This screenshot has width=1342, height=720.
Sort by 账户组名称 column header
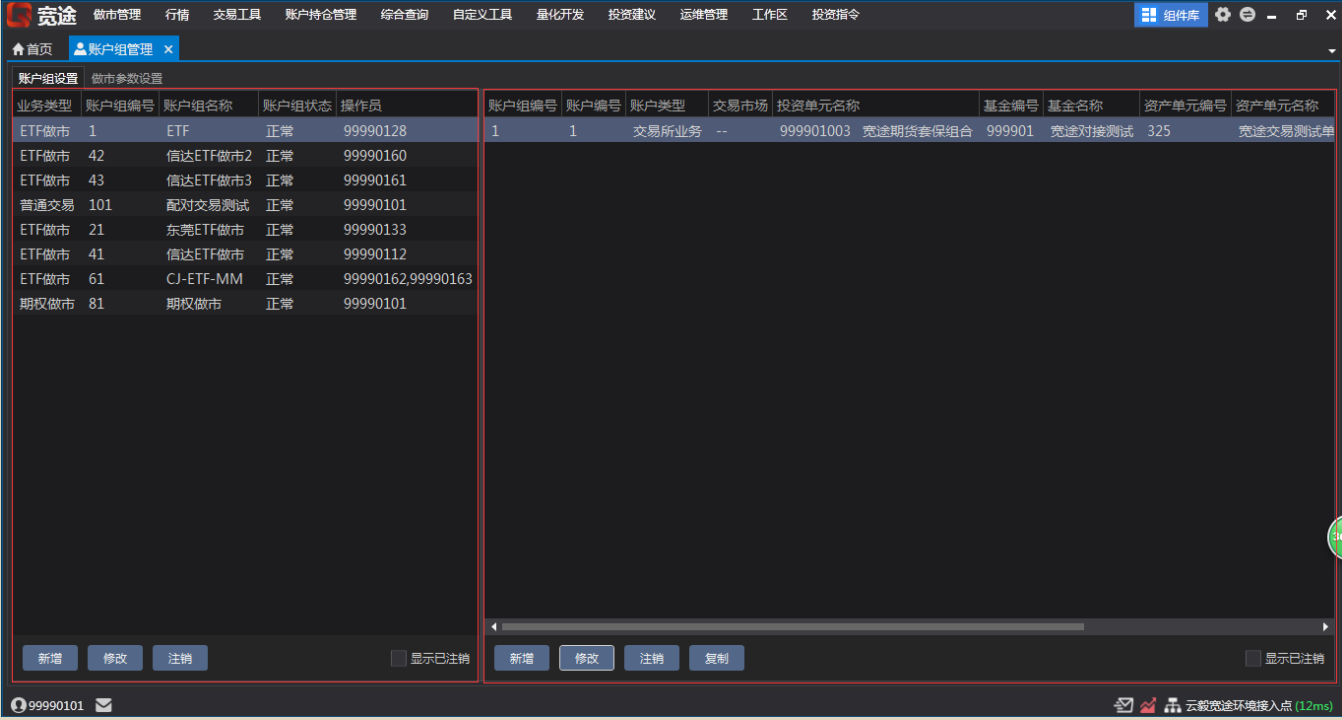pyautogui.click(x=209, y=105)
